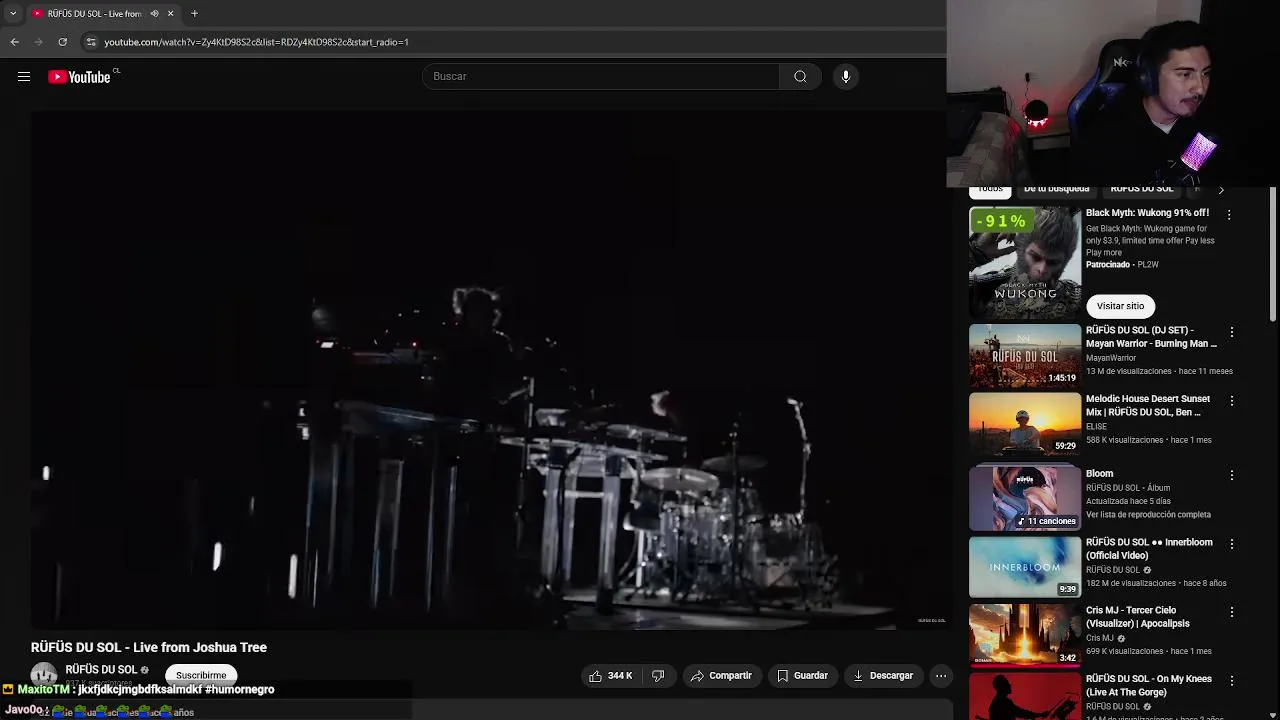Open a new browser tab
This screenshot has height=720, width=1280.
194,13
